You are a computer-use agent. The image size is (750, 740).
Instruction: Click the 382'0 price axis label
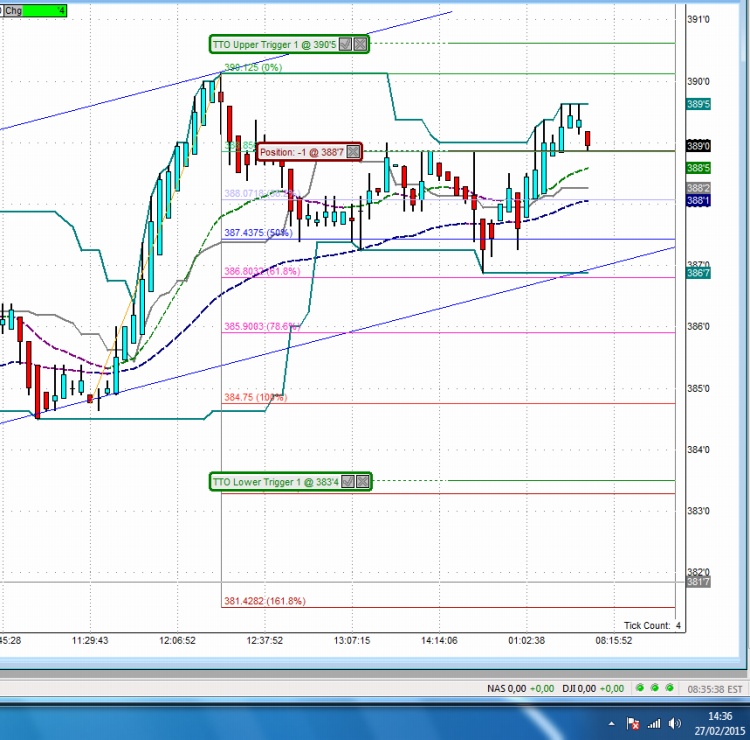pos(698,573)
